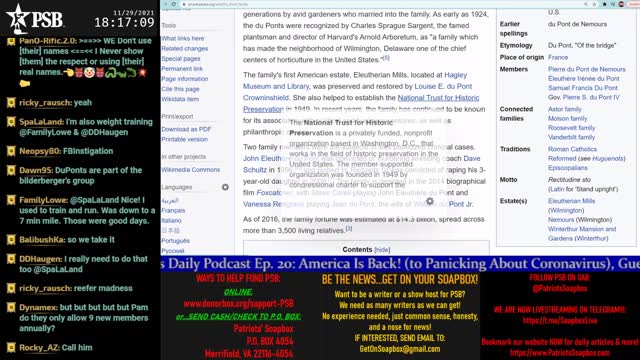The image size is (640, 360).
Task: Click the 'GetOnSoapbox@gmail.com' email text
Action: click(x=400, y=349)
